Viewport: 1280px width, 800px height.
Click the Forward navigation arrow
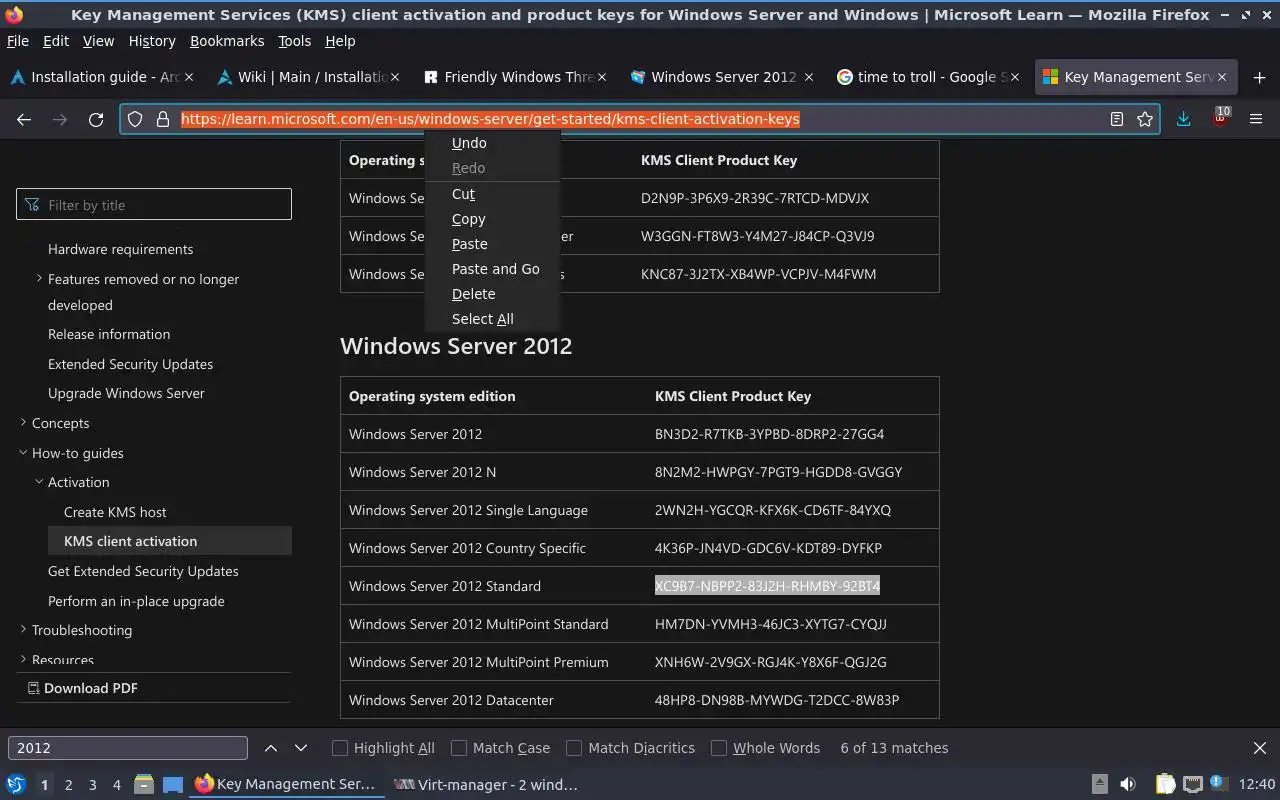pyautogui.click(x=60, y=119)
